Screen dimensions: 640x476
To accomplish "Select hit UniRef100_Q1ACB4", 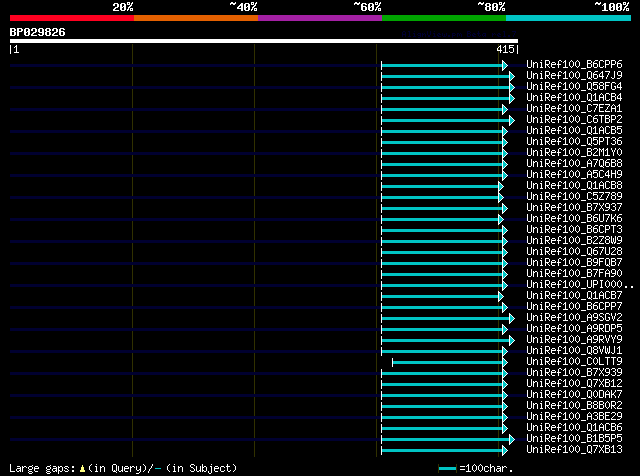I will pos(574,98).
